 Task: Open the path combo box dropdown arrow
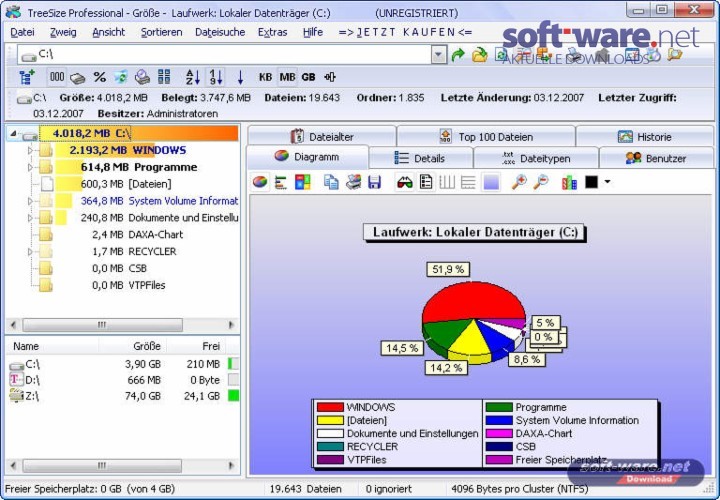pyautogui.click(x=439, y=55)
